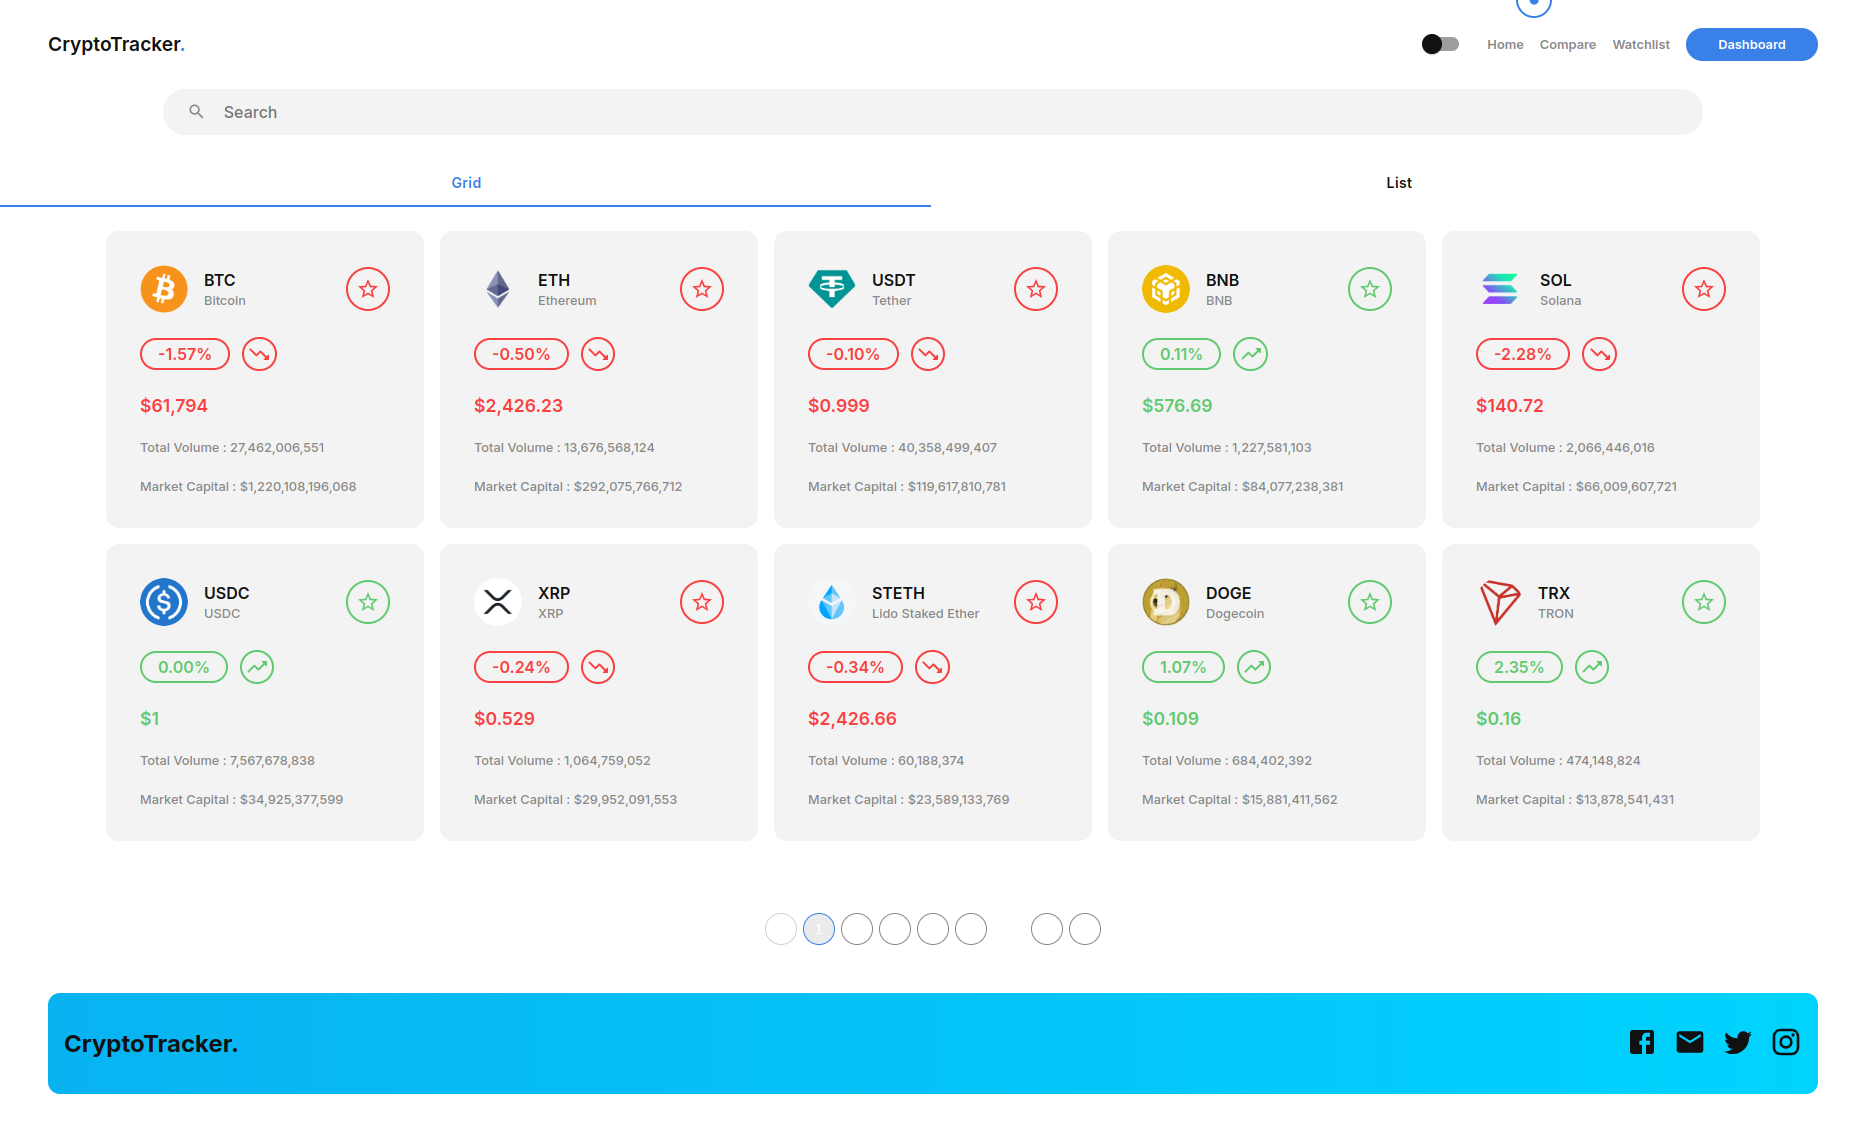Click downtrend arrow icon on SOL card
This screenshot has width=1862, height=1142.
(1599, 354)
